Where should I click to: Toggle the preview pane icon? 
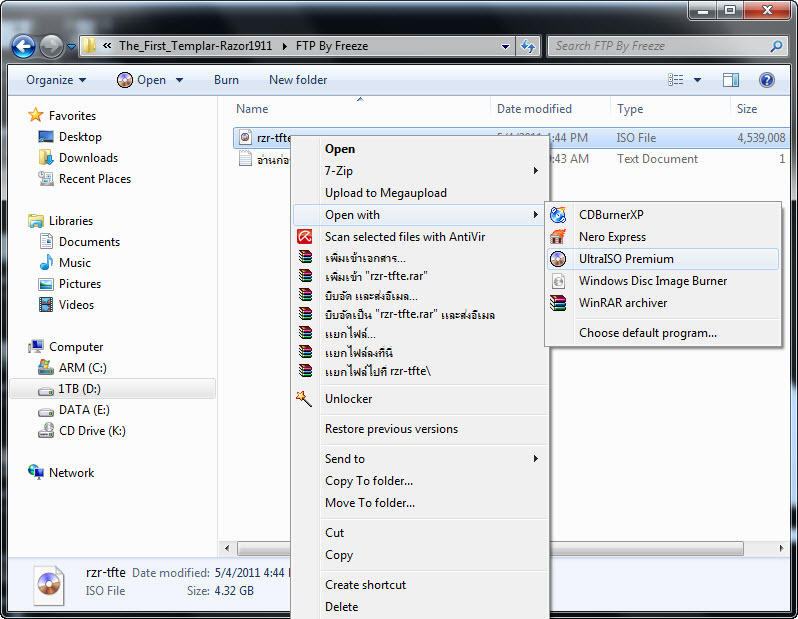pyautogui.click(x=731, y=80)
